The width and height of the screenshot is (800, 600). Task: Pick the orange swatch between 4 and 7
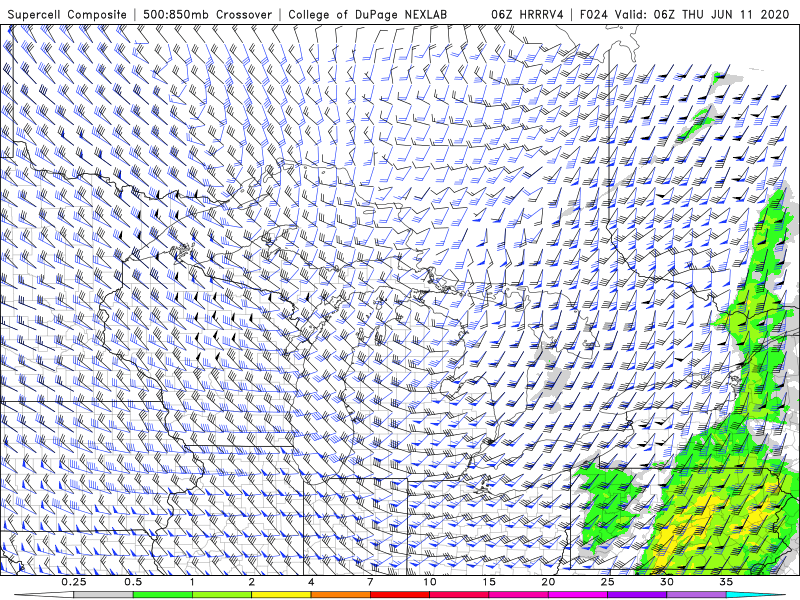coord(340,595)
